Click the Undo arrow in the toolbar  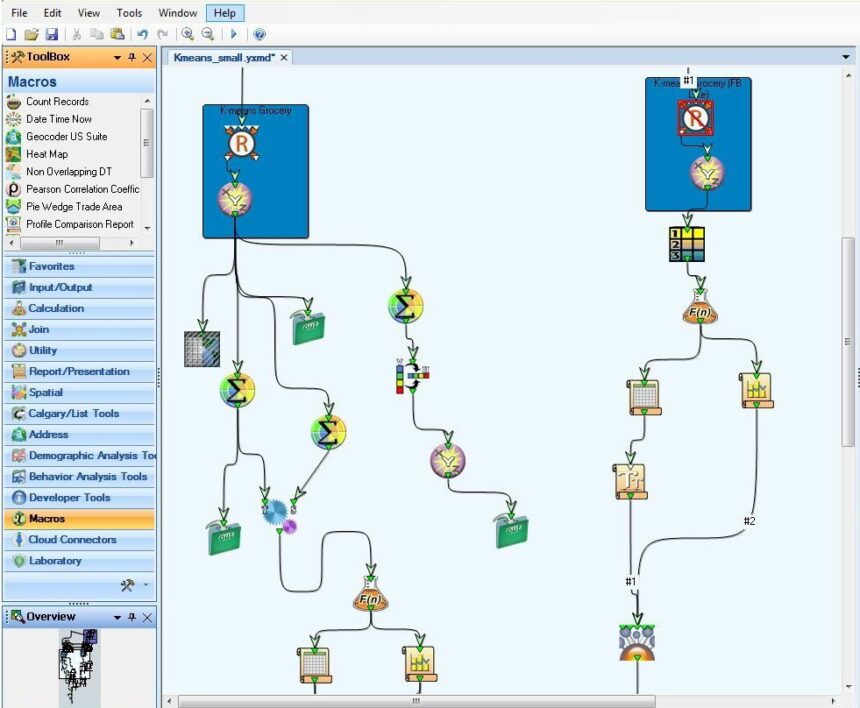pyautogui.click(x=143, y=34)
